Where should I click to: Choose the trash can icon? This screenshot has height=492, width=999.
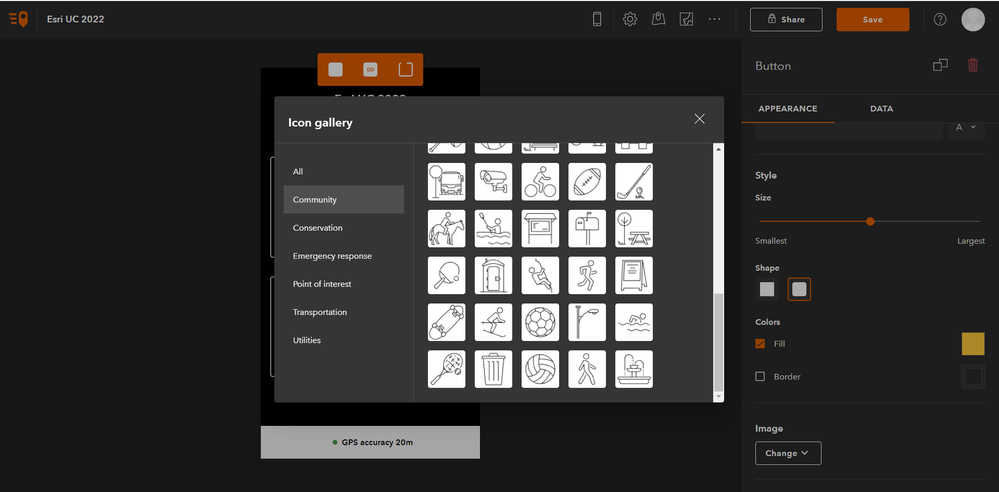pos(493,369)
